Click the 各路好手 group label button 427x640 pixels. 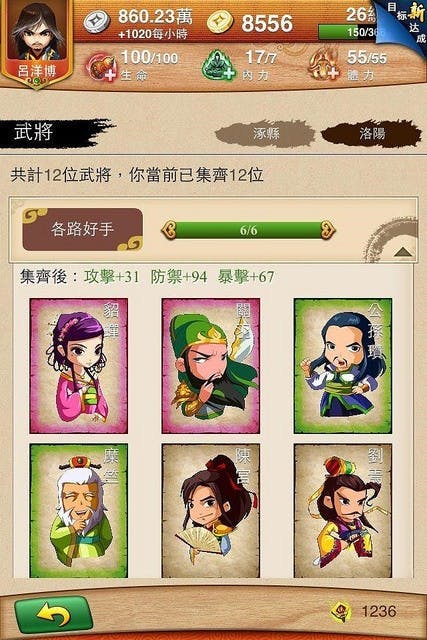[x=82, y=229]
